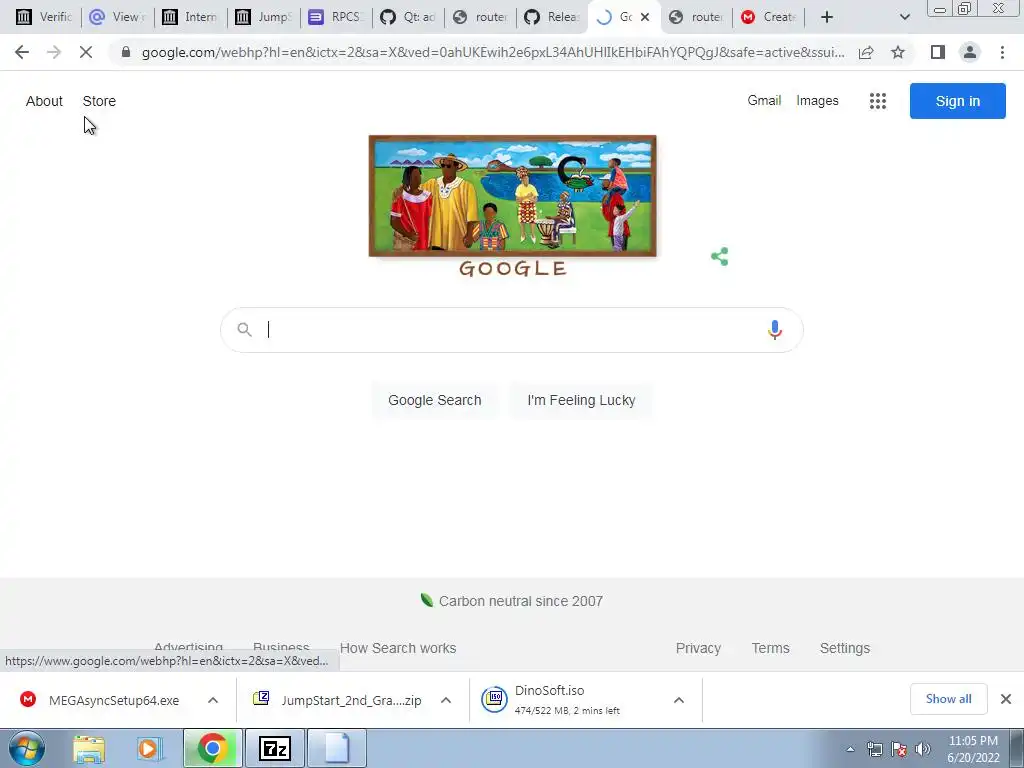1024x768 pixels.
Task: Open the volume control in the tray
Action: pyautogui.click(x=922, y=749)
